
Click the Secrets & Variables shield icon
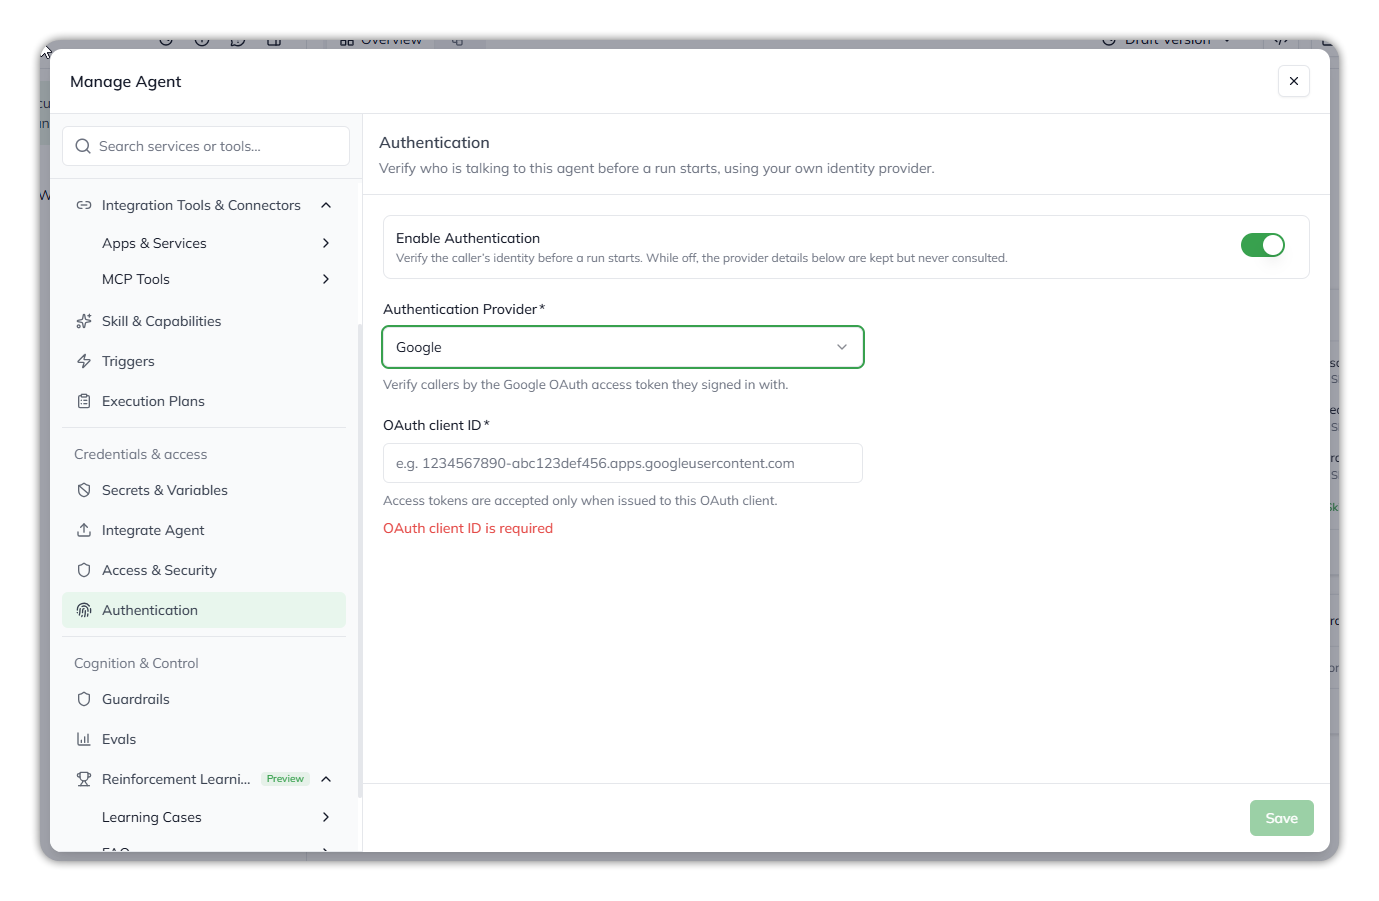pyautogui.click(x=84, y=490)
